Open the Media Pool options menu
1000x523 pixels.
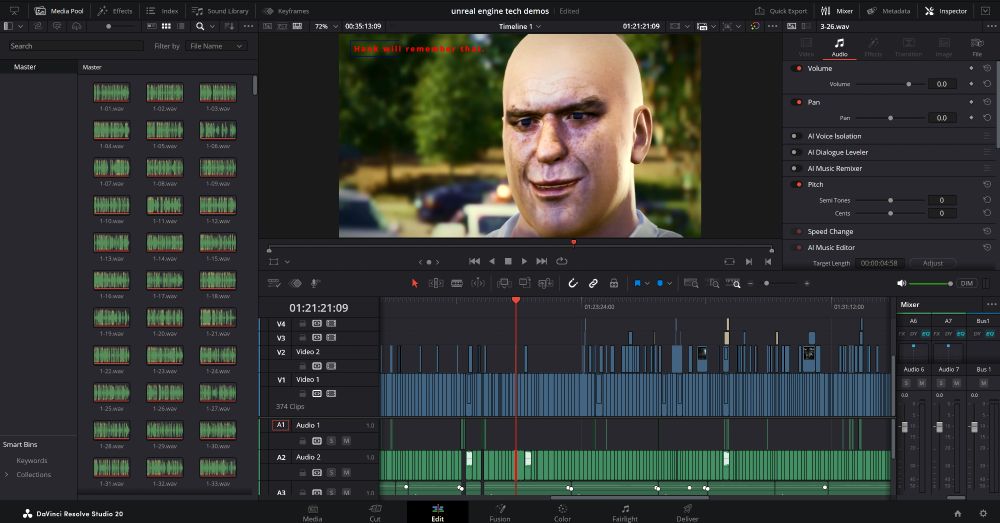[248, 26]
